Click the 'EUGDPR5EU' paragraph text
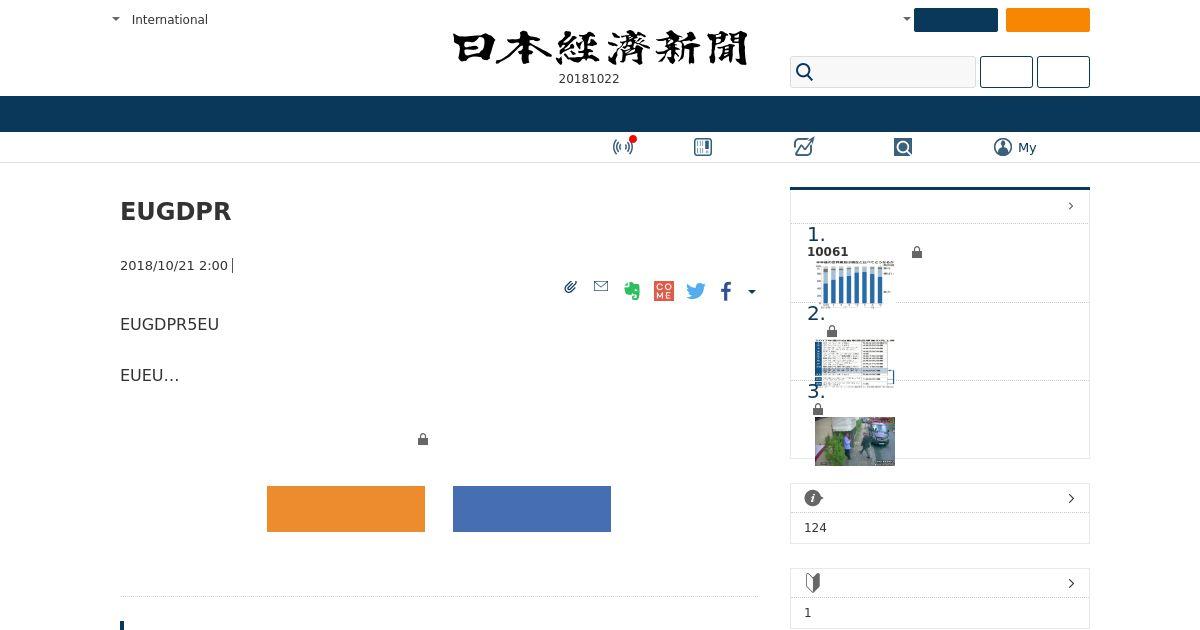The image size is (1200, 630). tap(169, 324)
